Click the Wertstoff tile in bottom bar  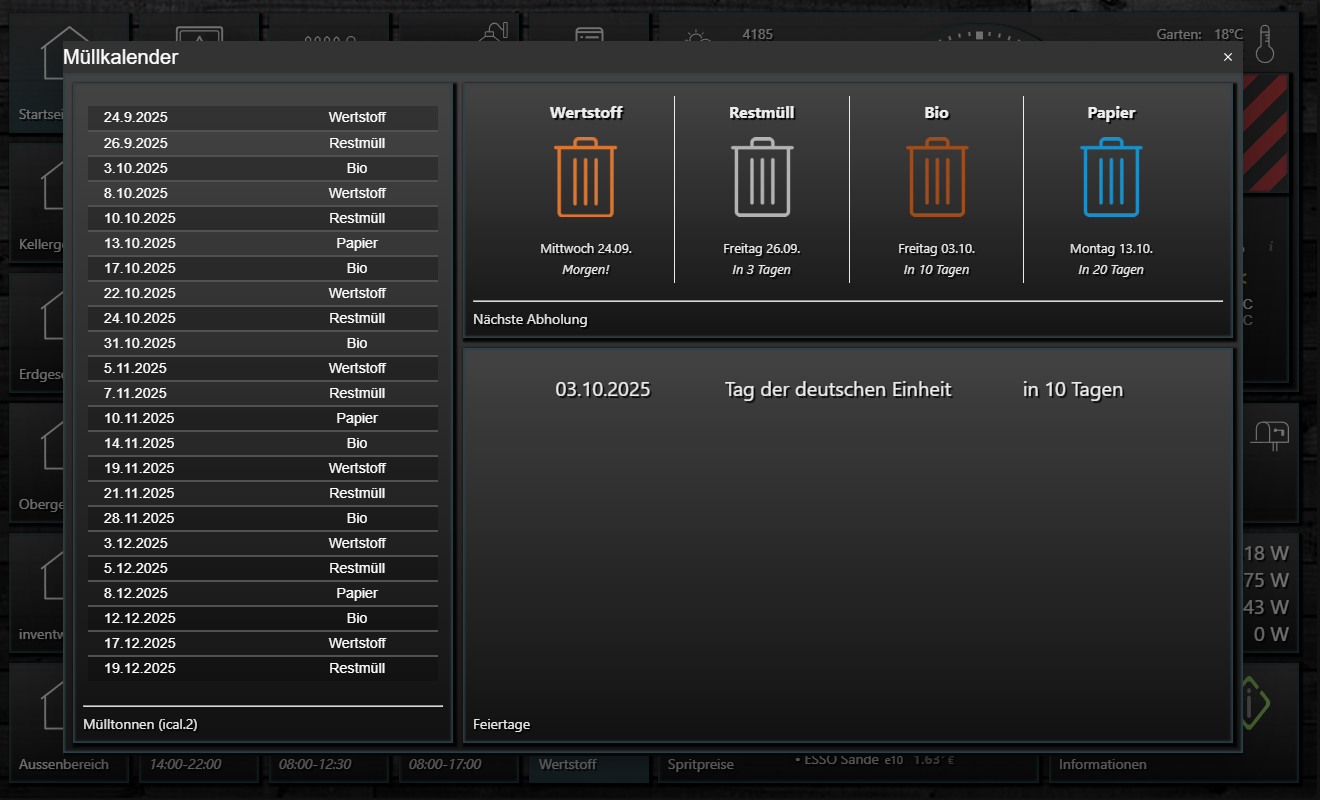pos(568,764)
